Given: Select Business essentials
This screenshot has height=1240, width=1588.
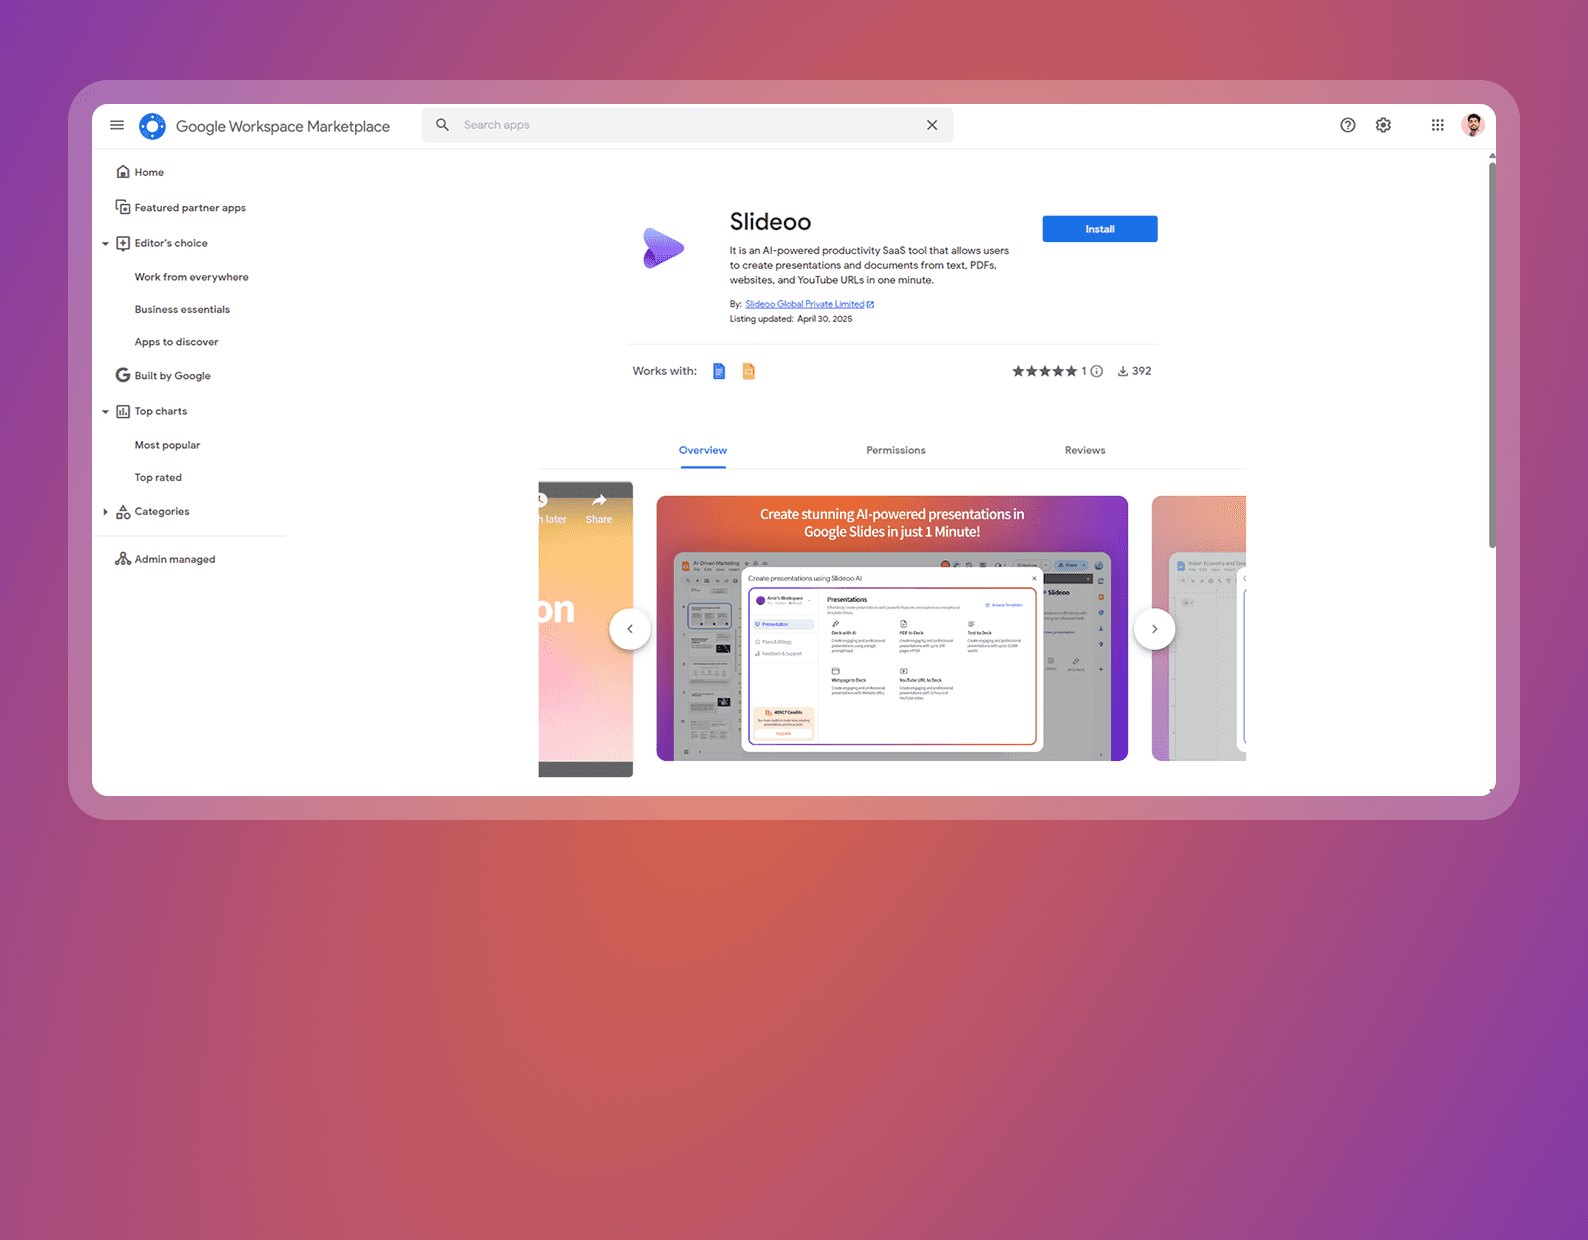Looking at the screenshot, I should coord(182,309).
